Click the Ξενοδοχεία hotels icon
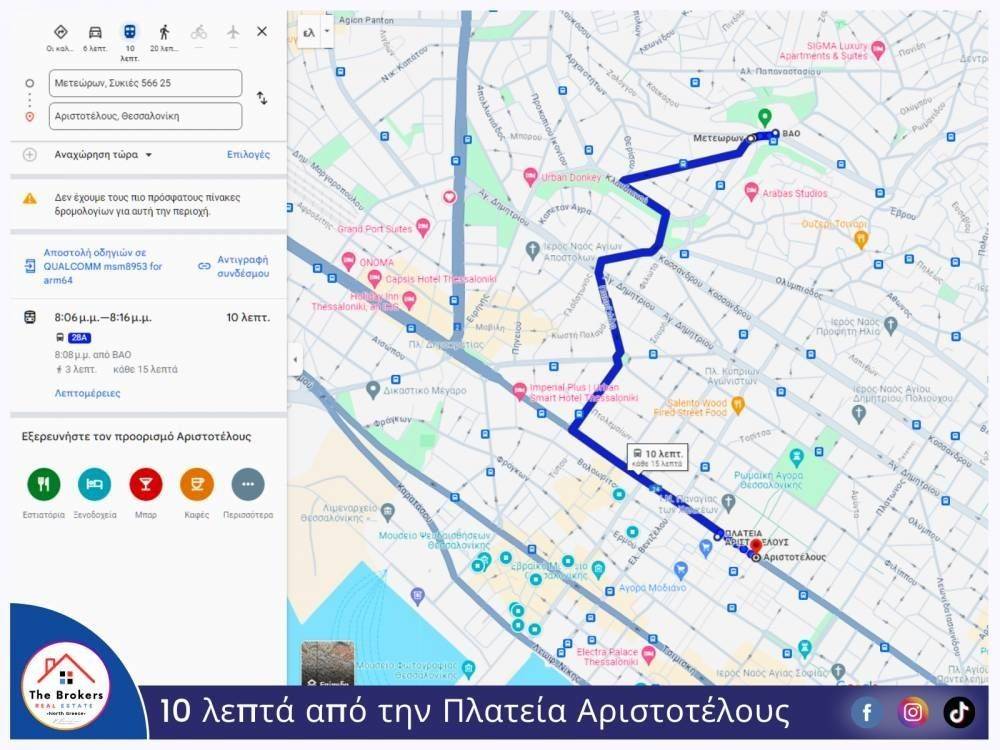 tap(95, 484)
